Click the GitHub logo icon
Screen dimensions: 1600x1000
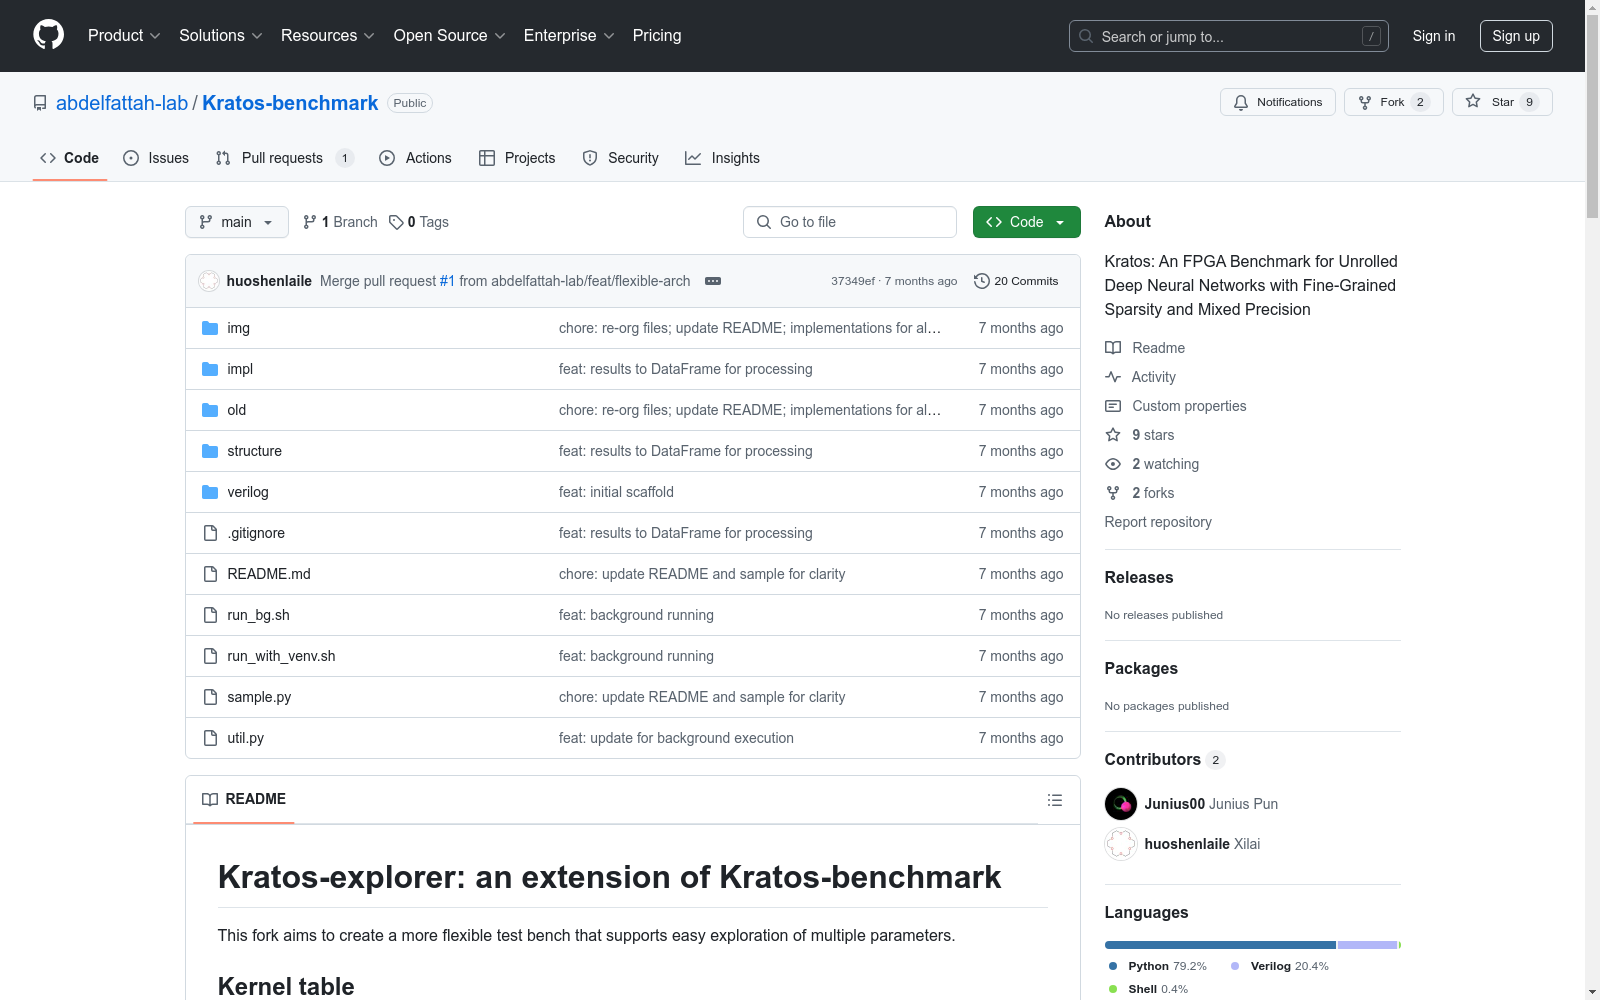48,35
